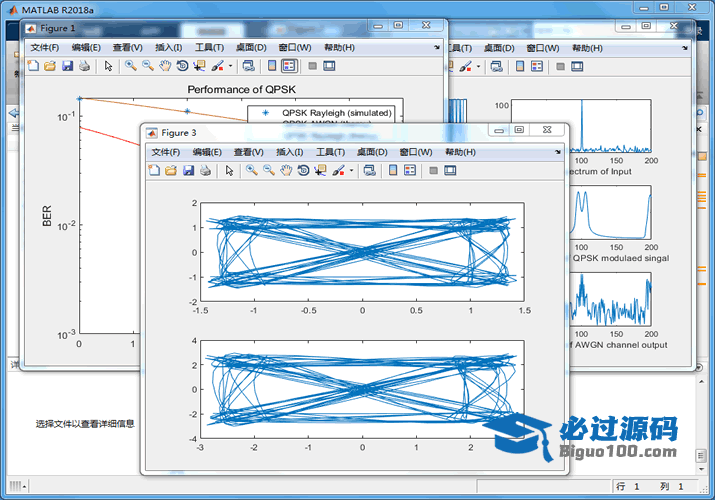
Task: Click Print Figure icon in Figure 3
Action: (x=206, y=170)
